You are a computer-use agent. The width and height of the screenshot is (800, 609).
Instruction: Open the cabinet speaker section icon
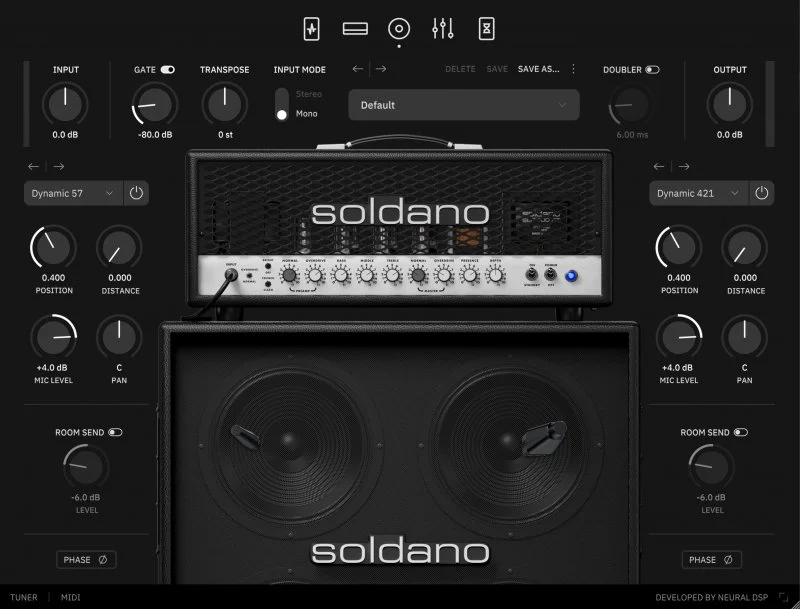[399, 29]
